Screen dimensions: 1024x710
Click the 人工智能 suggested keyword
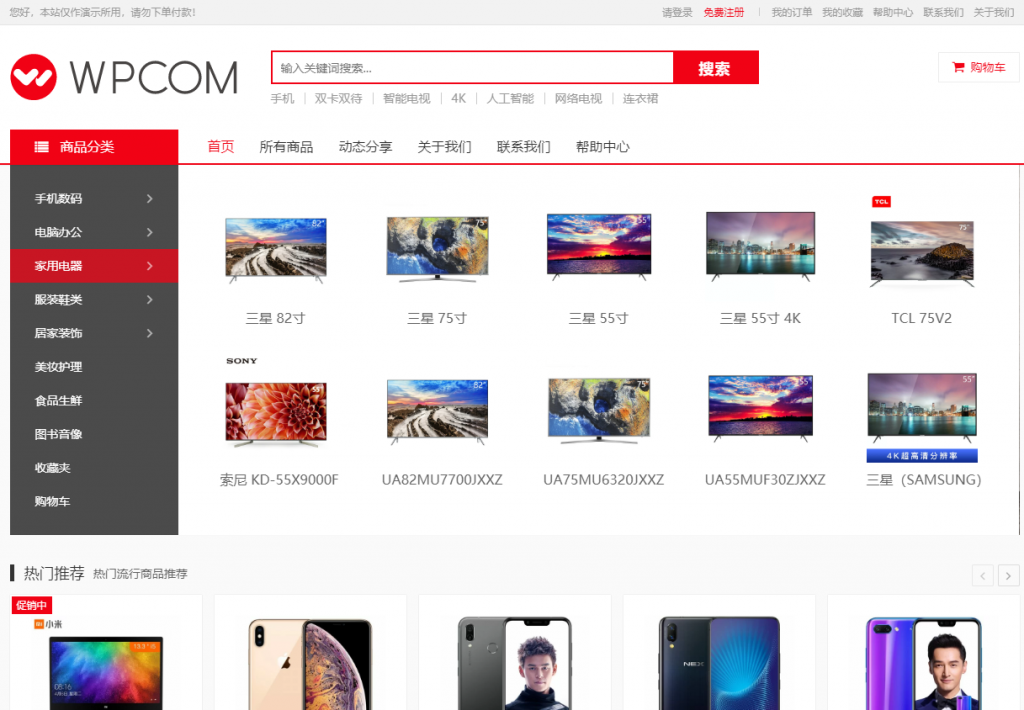click(x=510, y=99)
